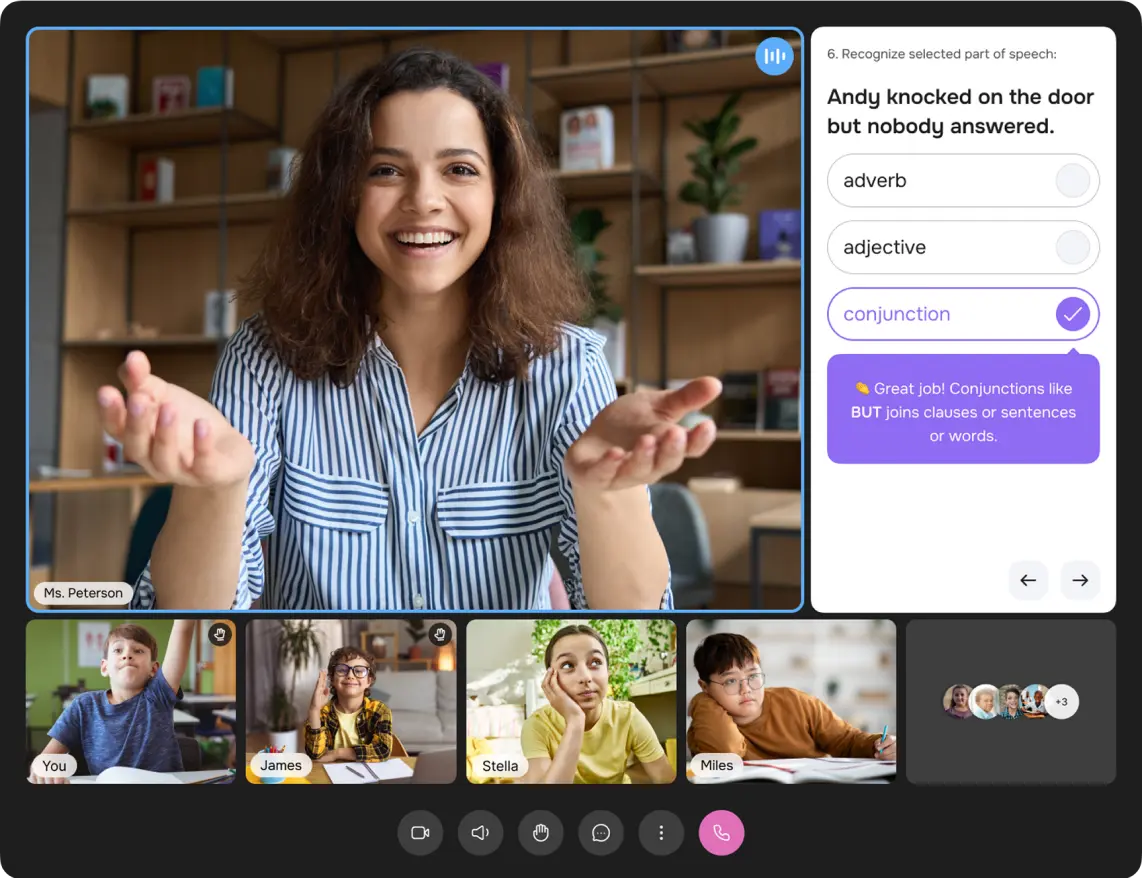Click the Great job feedback tooltip
Screen dimensions: 1142x878
click(963, 411)
